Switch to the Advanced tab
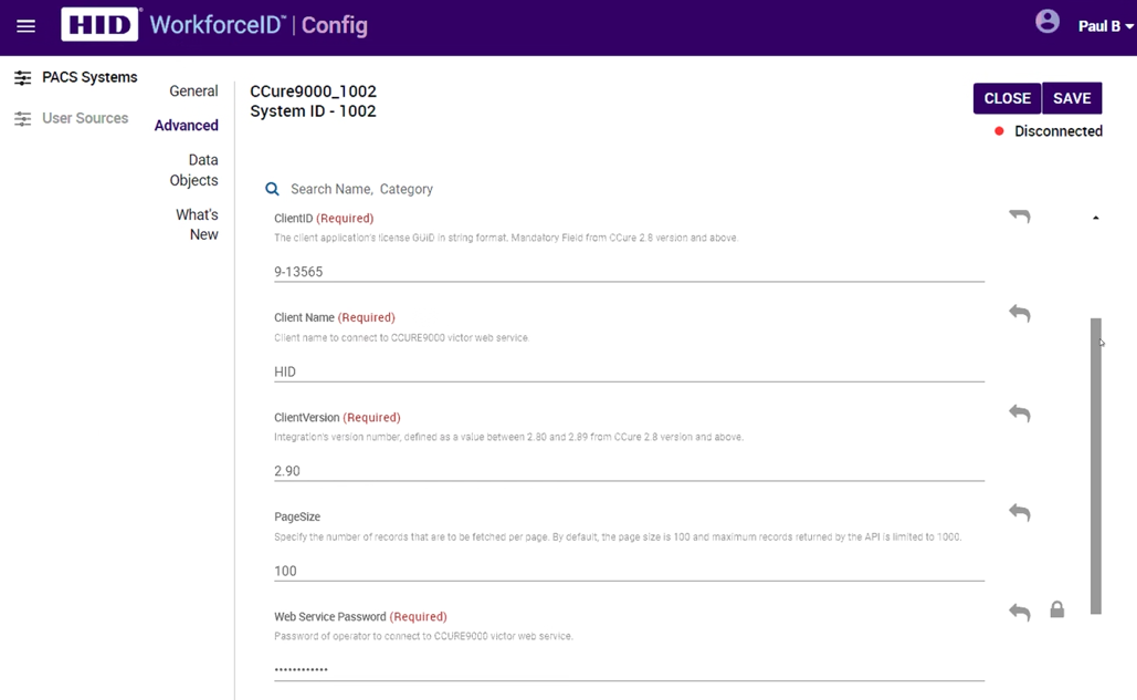This screenshot has height=700, width=1137. [186, 125]
